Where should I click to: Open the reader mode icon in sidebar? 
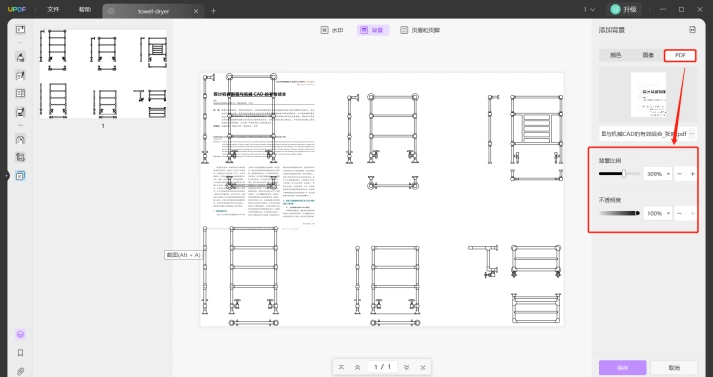pos(20,30)
